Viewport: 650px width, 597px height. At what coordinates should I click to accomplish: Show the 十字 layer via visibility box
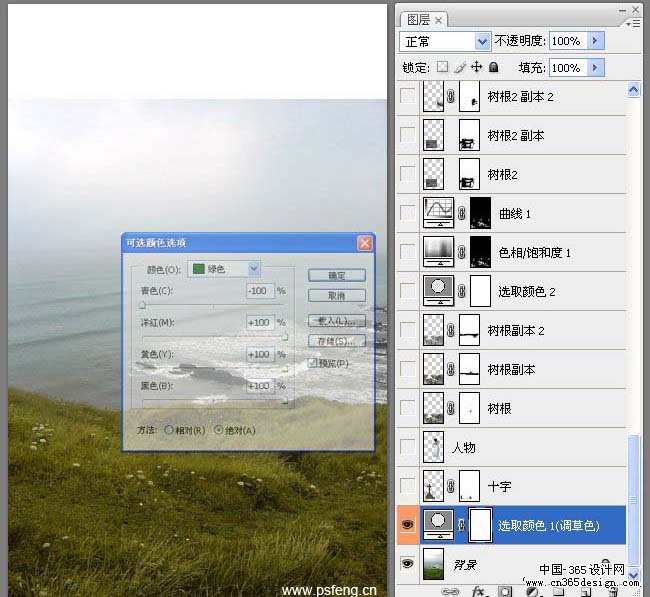coord(407,485)
